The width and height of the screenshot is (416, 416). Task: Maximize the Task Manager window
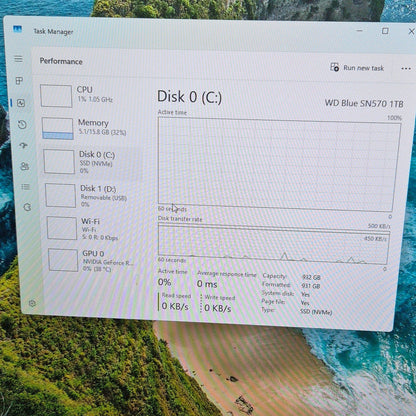coord(385,31)
